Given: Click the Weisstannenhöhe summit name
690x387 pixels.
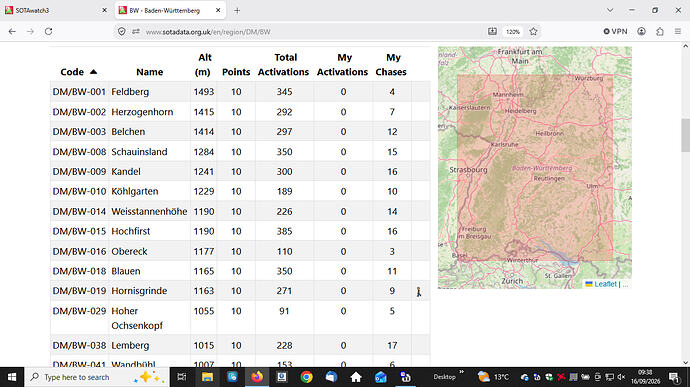Looking at the screenshot, I should [149, 211].
